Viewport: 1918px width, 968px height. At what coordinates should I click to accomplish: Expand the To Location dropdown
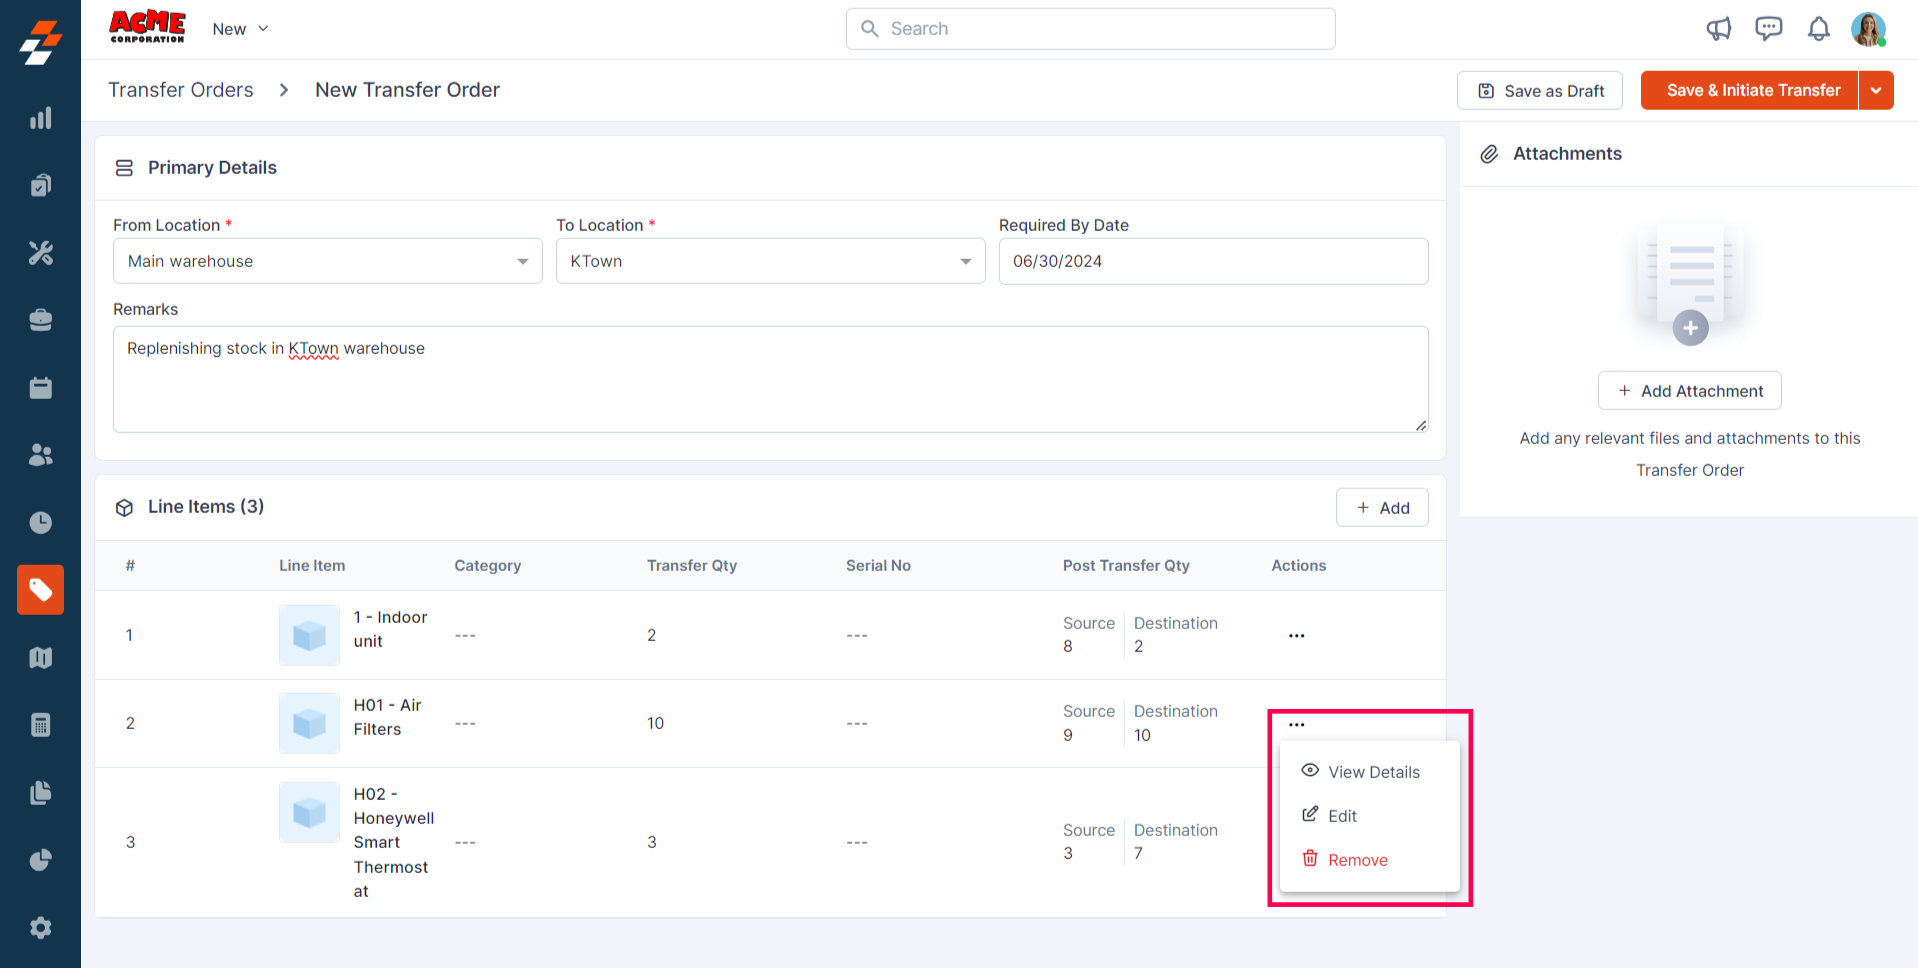coord(770,261)
